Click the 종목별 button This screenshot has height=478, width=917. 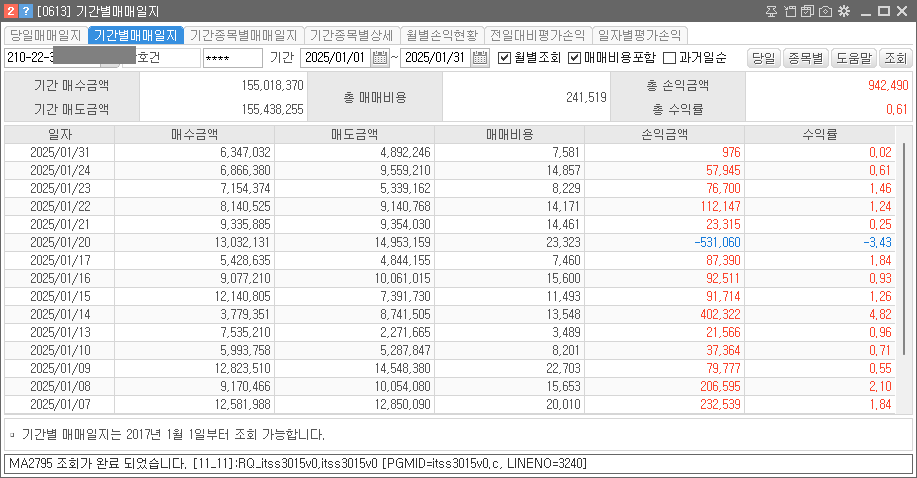pos(805,58)
